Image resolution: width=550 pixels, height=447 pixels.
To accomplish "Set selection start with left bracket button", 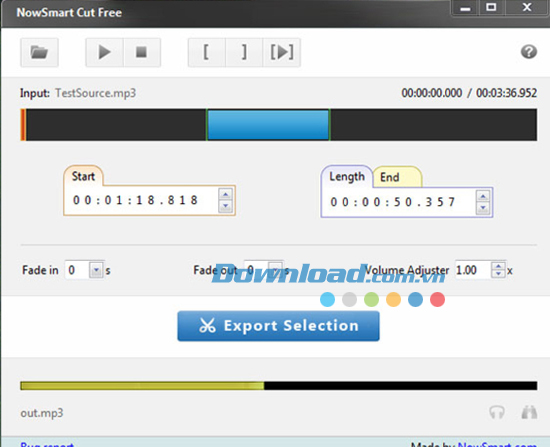I will tap(207, 52).
